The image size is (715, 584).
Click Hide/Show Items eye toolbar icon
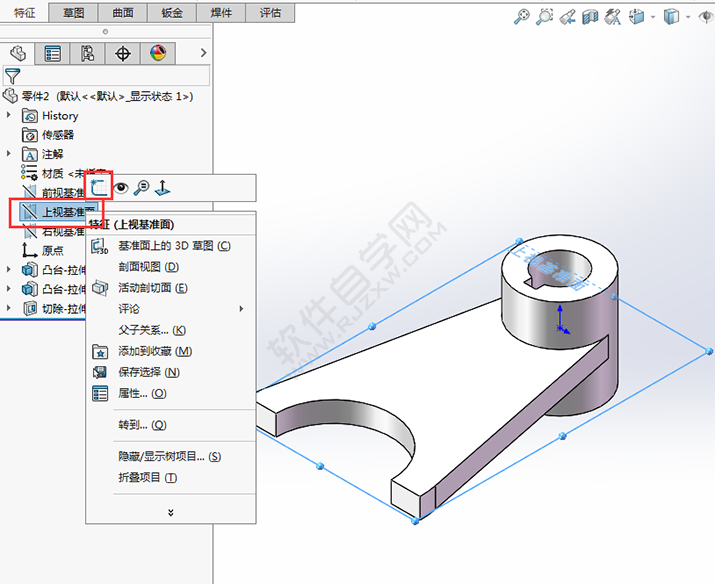point(706,17)
